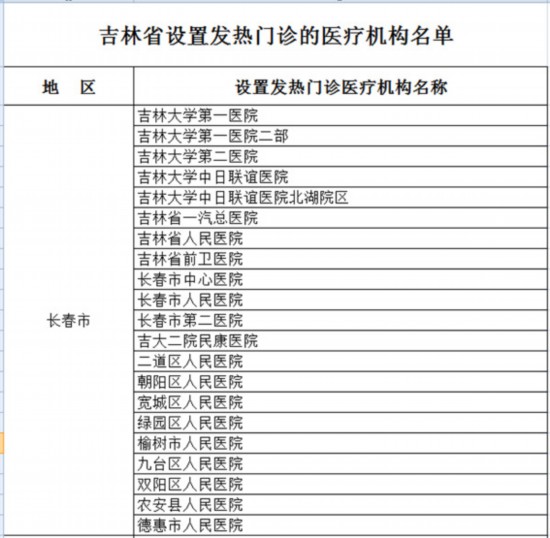Select the cell 长春市第二医院
Screen dimensions: 550x538
pos(341,320)
